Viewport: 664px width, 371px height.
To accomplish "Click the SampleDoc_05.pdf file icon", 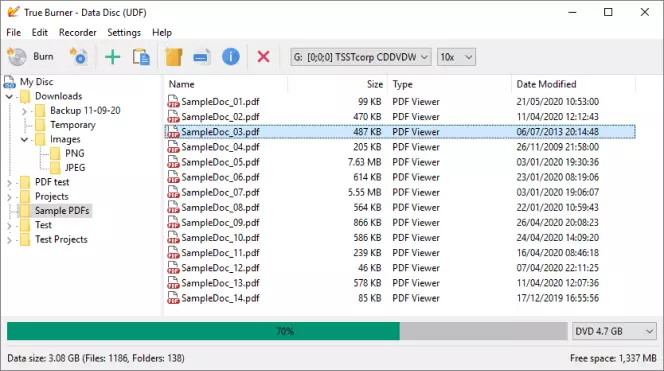I will tap(173, 162).
